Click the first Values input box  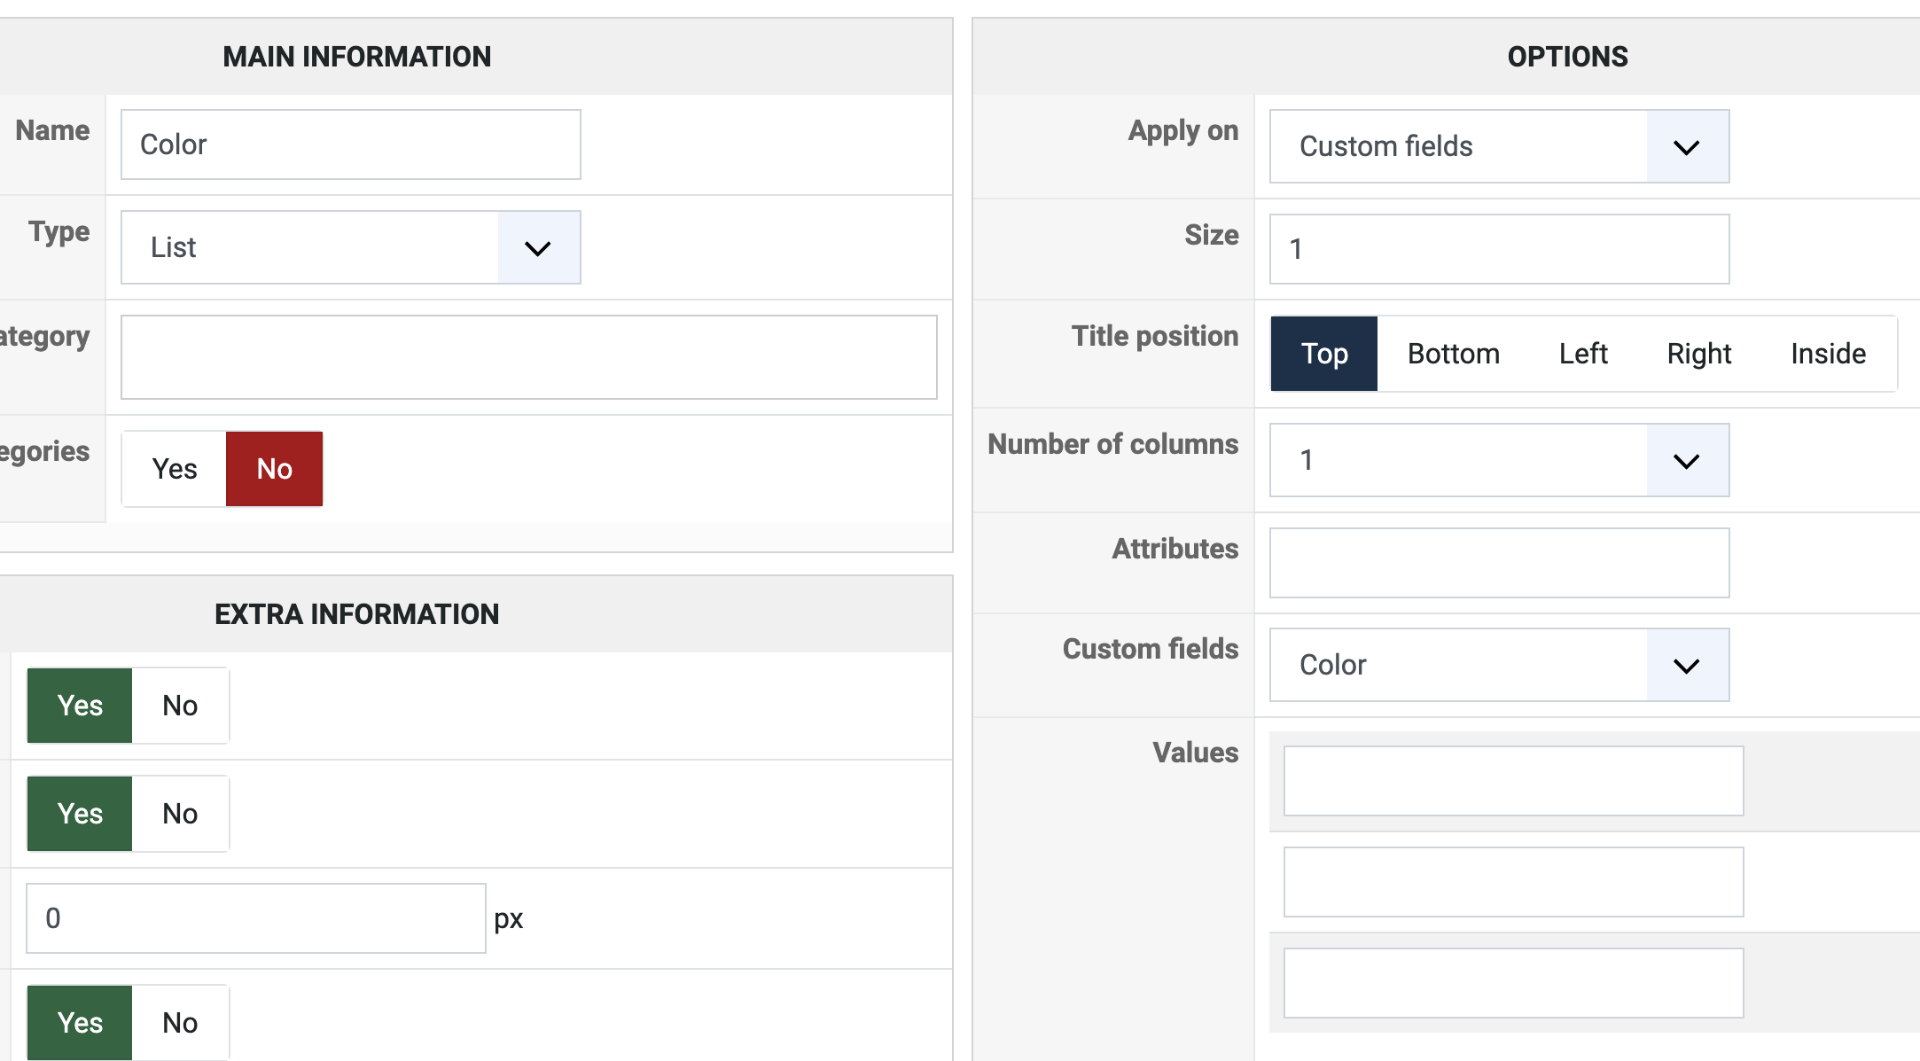click(1512, 781)
